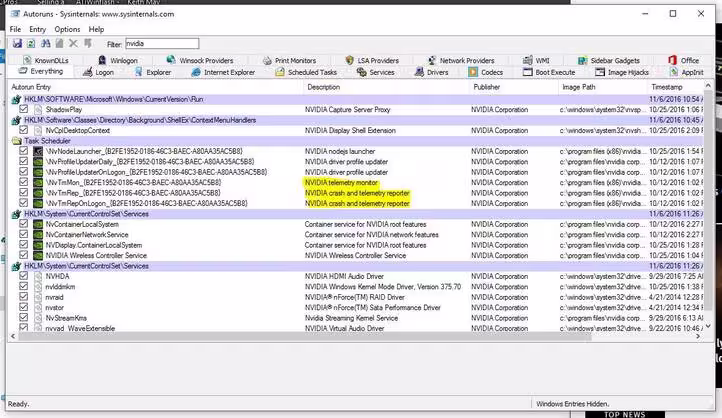Uncheck the NVHDA driver entry
The height and width of the screenshot is (418, 722).
click(x=23, y=276)
